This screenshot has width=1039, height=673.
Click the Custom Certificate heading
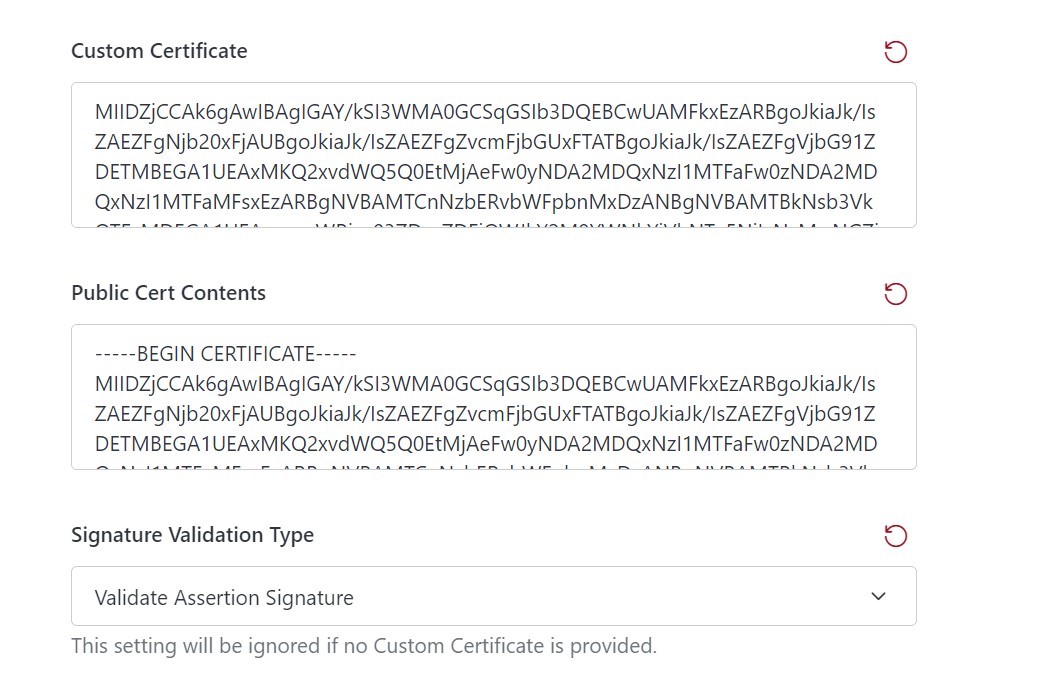click(x=158, y=51)
